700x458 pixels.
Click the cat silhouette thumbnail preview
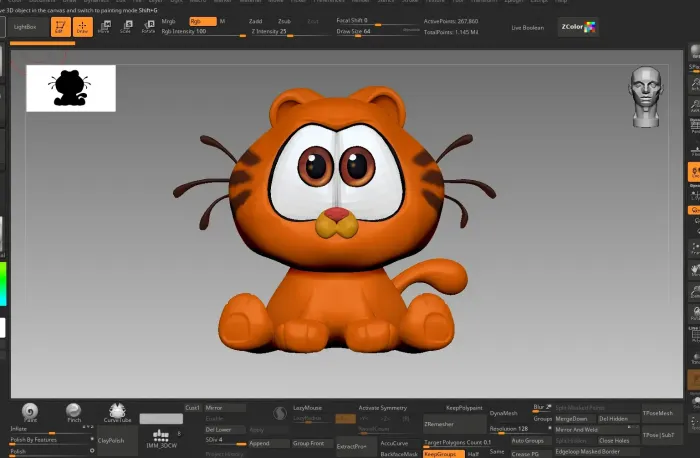(x=71, y=88)
